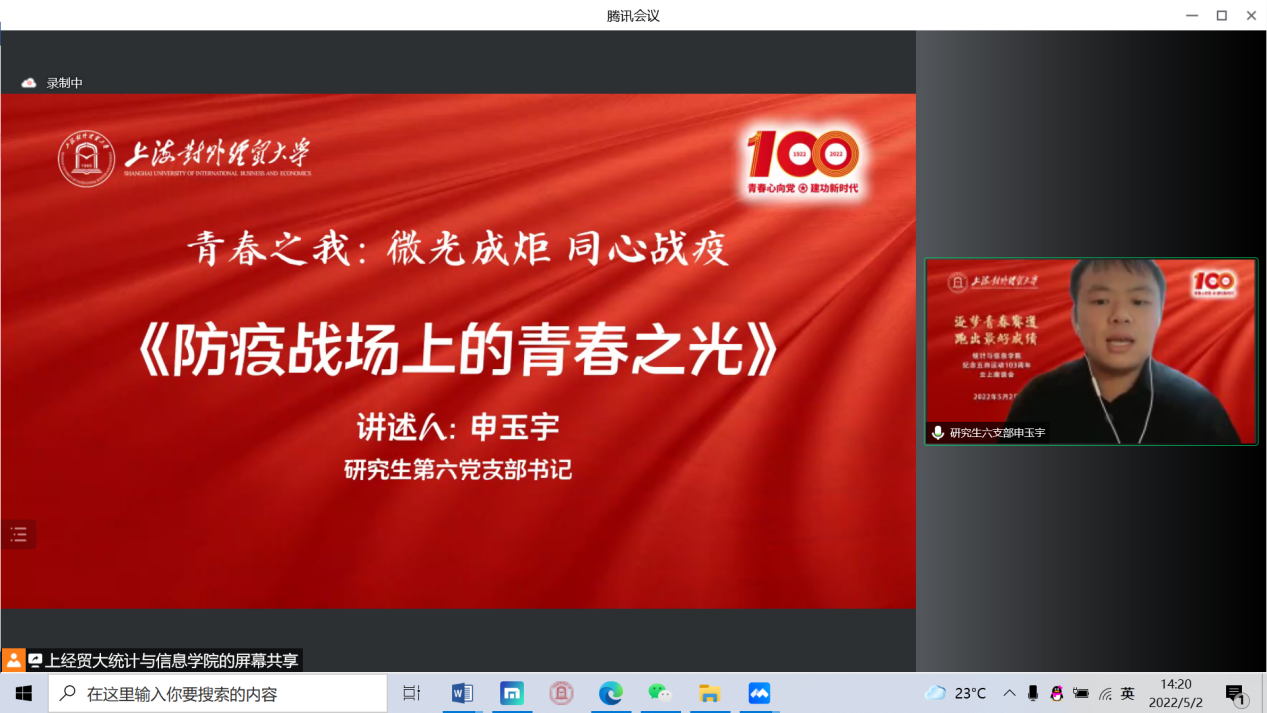The width and height of the screenshot is (1267, 713).
Task: Open the 23°C weather widget
Action: coord(956,693)
